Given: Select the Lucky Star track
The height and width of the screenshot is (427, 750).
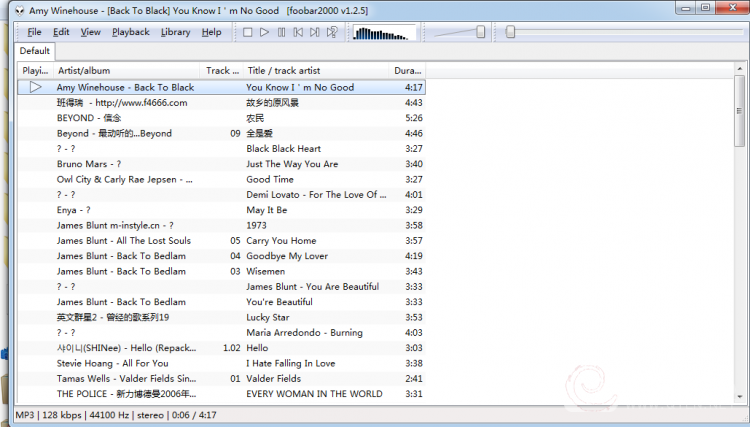Looking at the screenshot, I should coord(221,317).
